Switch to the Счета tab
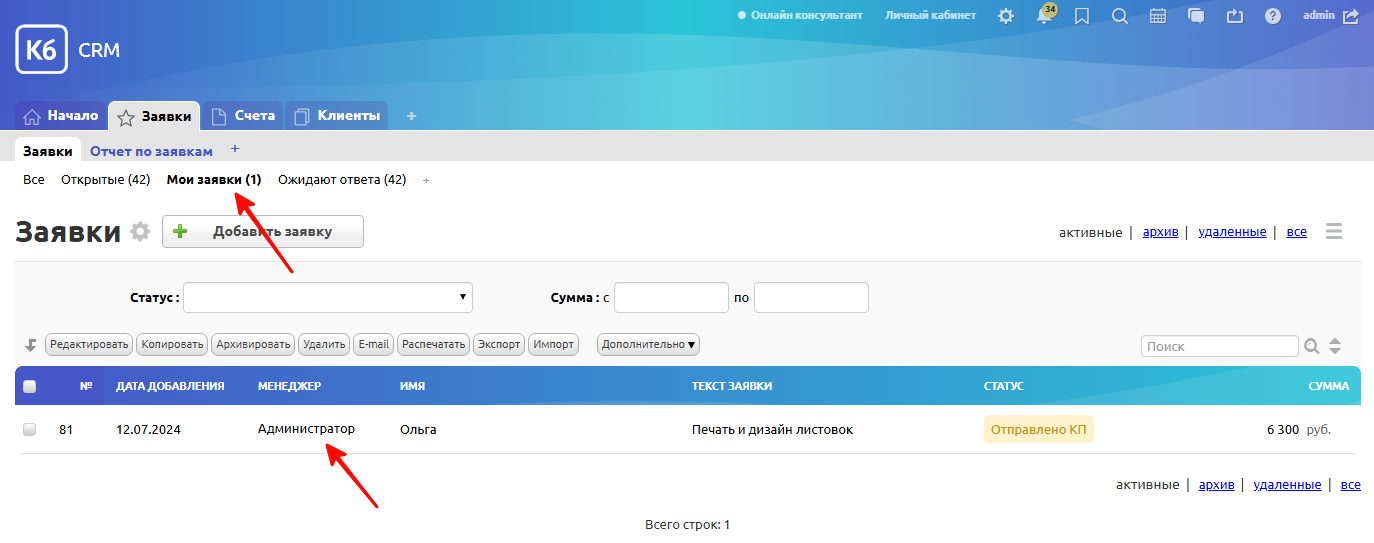 [x=243, y=116]
